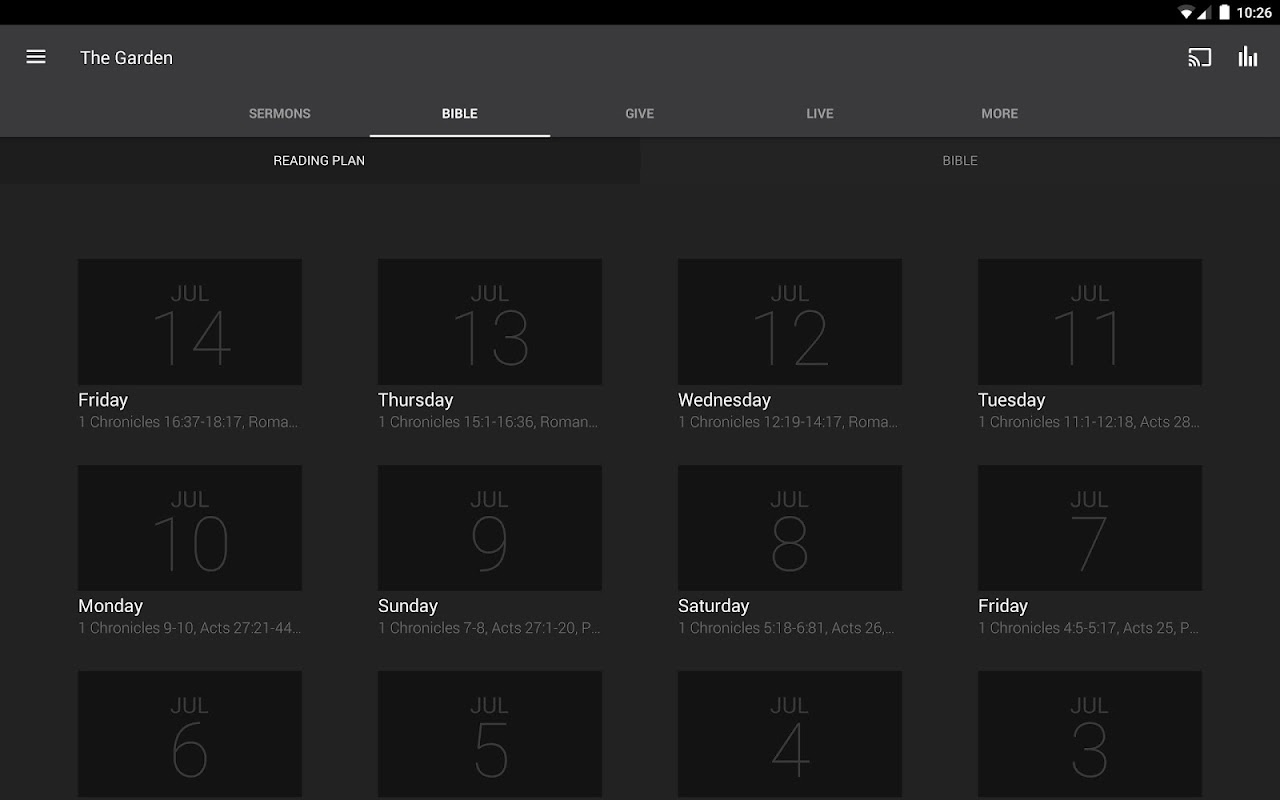Open the audio equalizer bars icon
The image size is (1280, 800).
[1248, 57]
